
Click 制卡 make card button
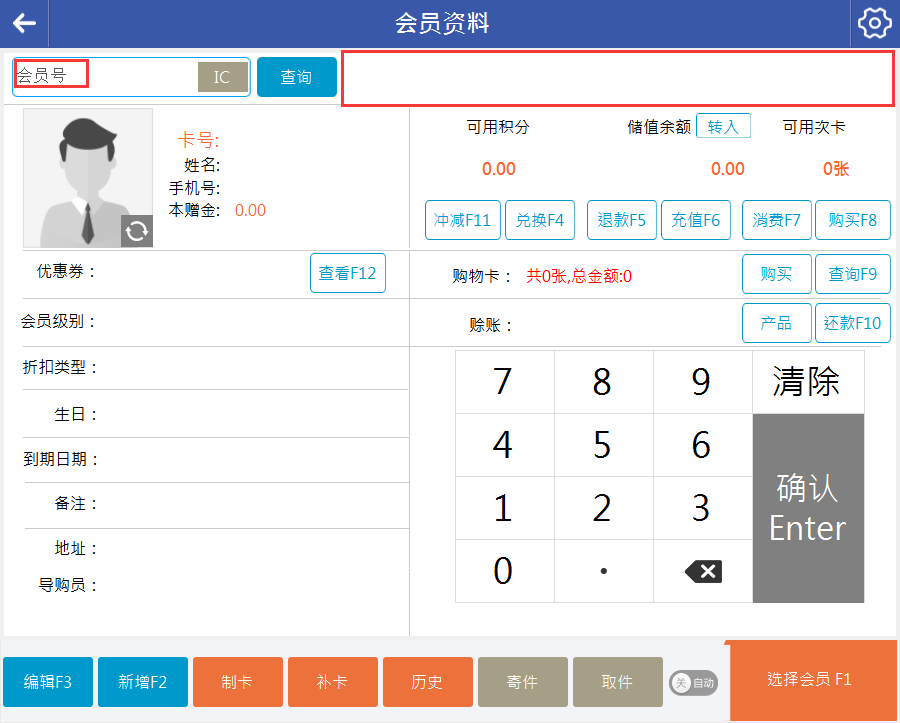(238, 682)
